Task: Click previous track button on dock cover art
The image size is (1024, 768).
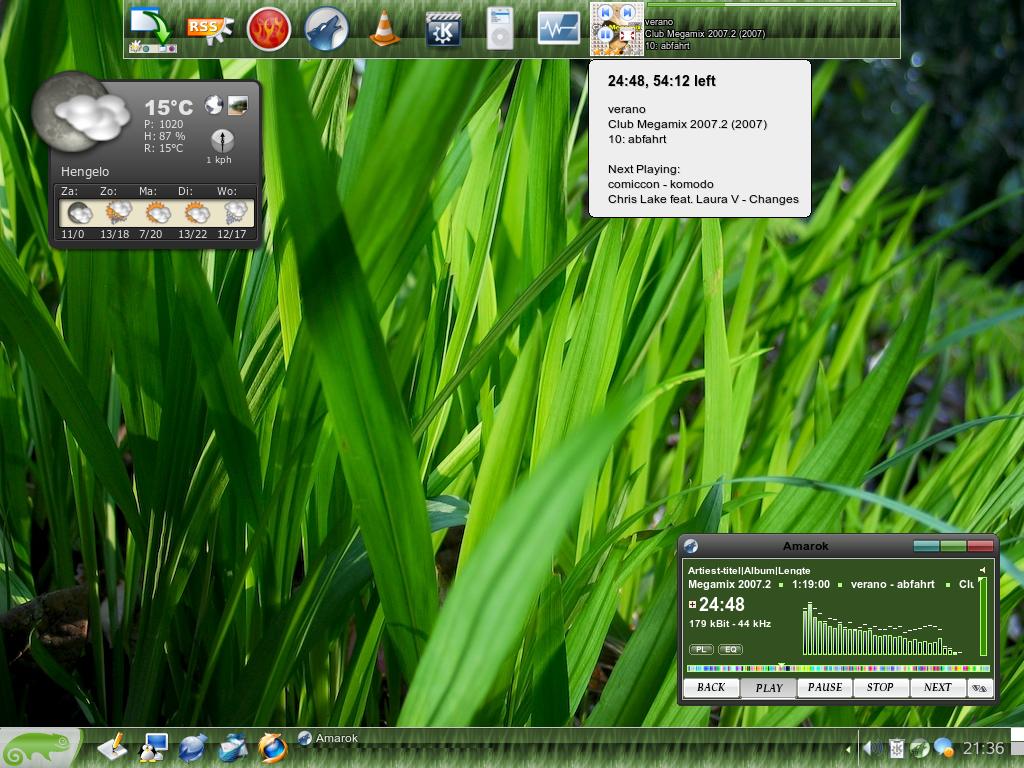Action: (x=605, y=12)
